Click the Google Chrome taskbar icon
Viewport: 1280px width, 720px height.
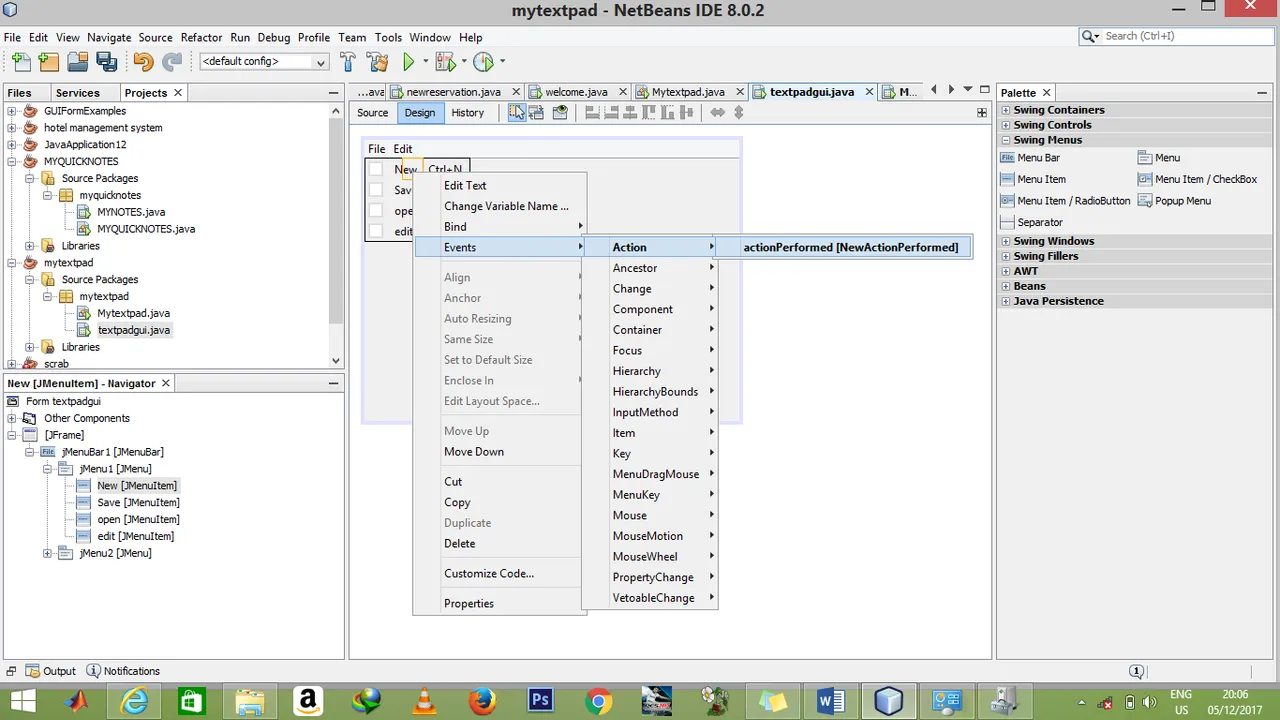coord(599,701)
